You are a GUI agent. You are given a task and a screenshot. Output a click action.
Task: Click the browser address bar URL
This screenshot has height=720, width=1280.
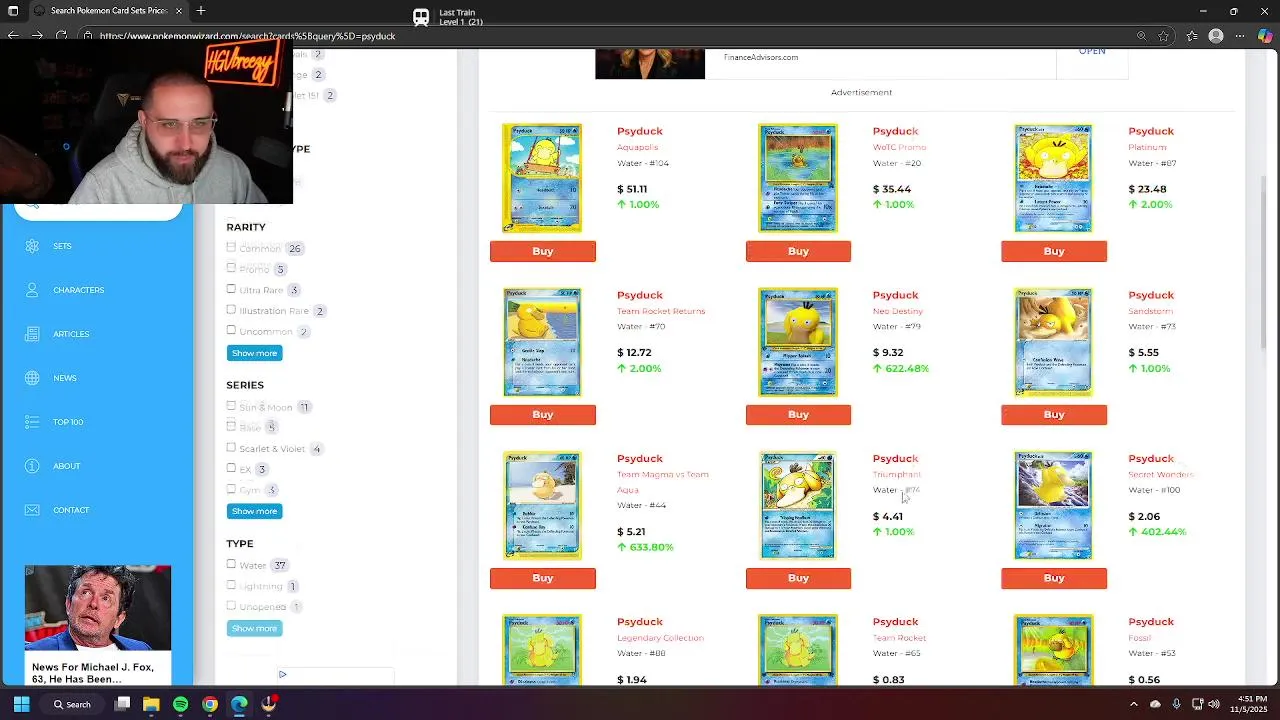click(x=247, y=36)
